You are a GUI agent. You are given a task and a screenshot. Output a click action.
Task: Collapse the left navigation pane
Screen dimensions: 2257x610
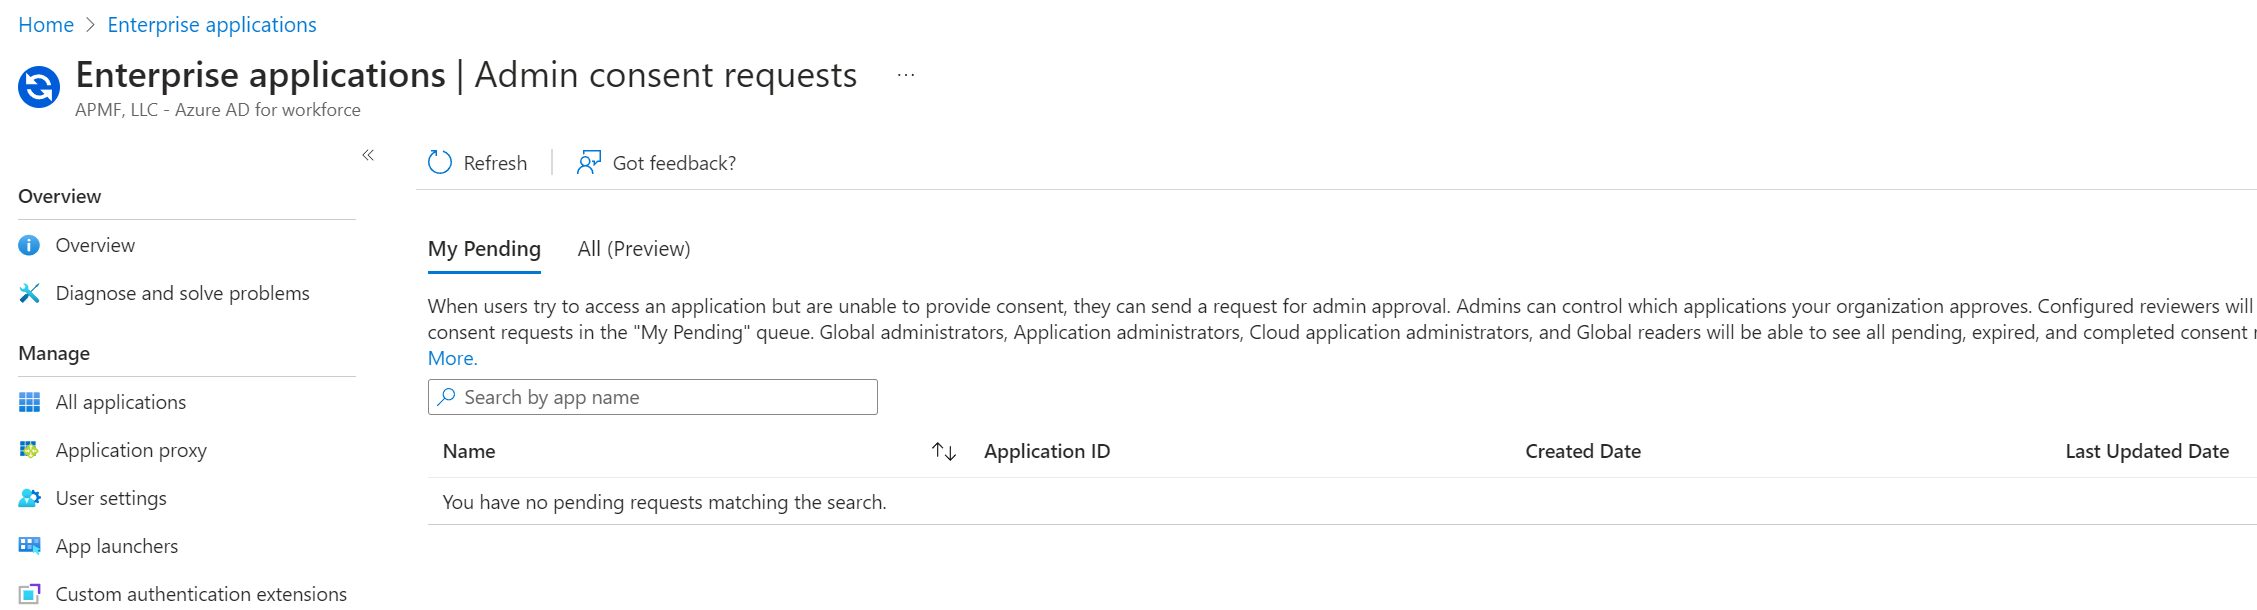coord(368,156)
